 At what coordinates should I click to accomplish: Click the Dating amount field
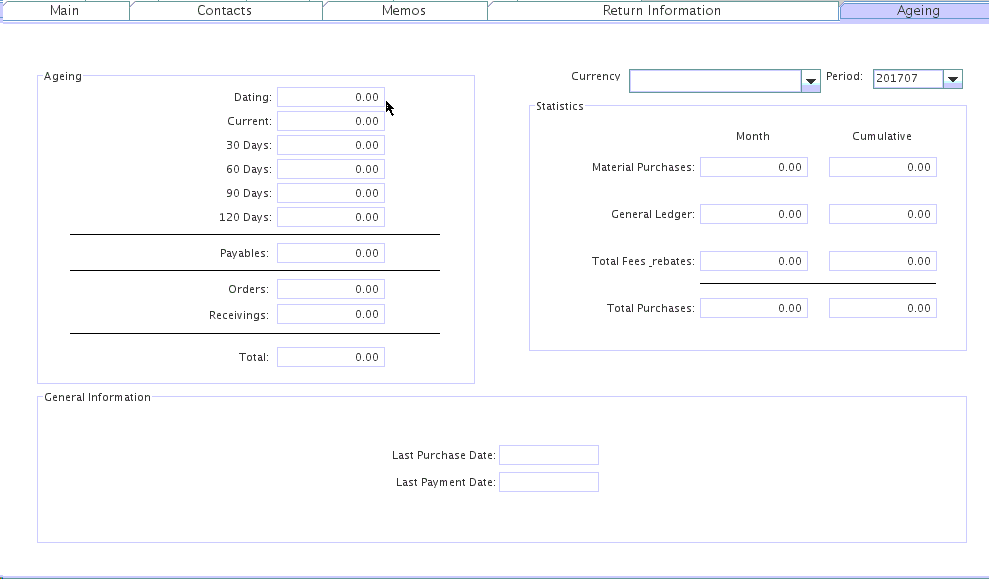(330, 97)
